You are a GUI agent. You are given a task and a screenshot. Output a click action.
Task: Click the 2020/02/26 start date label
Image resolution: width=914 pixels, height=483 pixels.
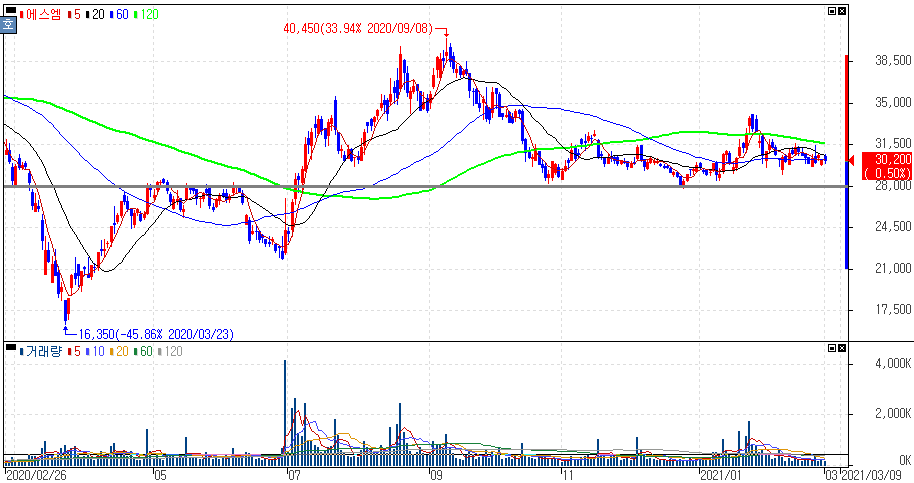point(36,475)
